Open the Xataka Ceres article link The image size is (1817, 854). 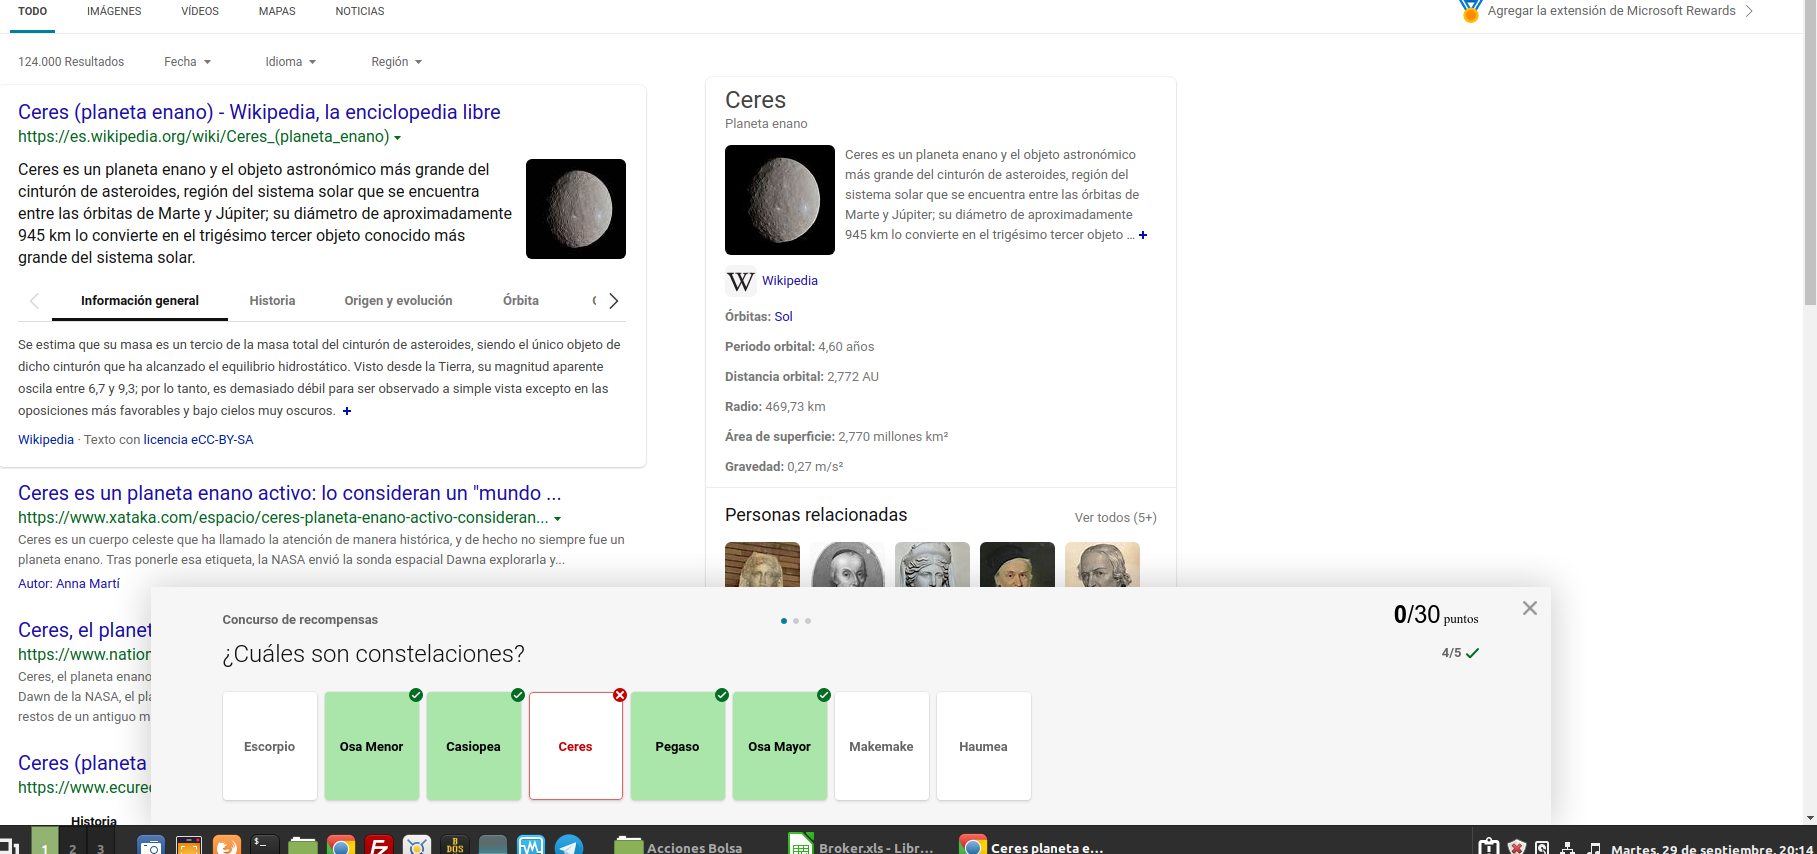click(289, 493)
